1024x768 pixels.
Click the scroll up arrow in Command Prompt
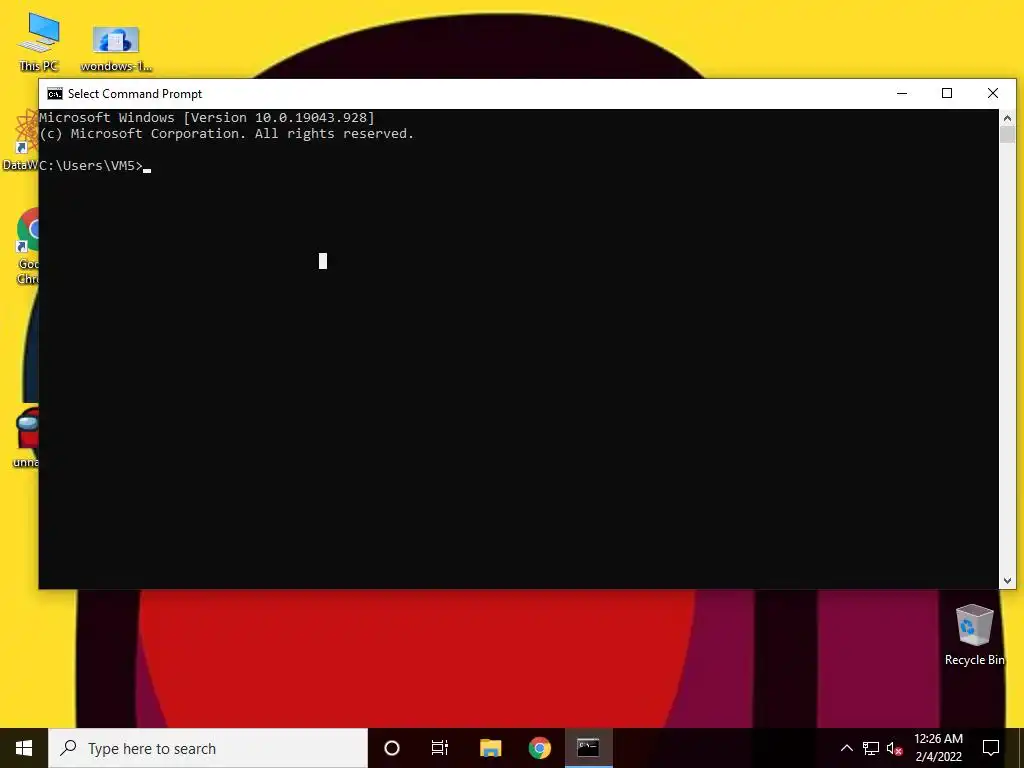click(x=1007, y=118)
